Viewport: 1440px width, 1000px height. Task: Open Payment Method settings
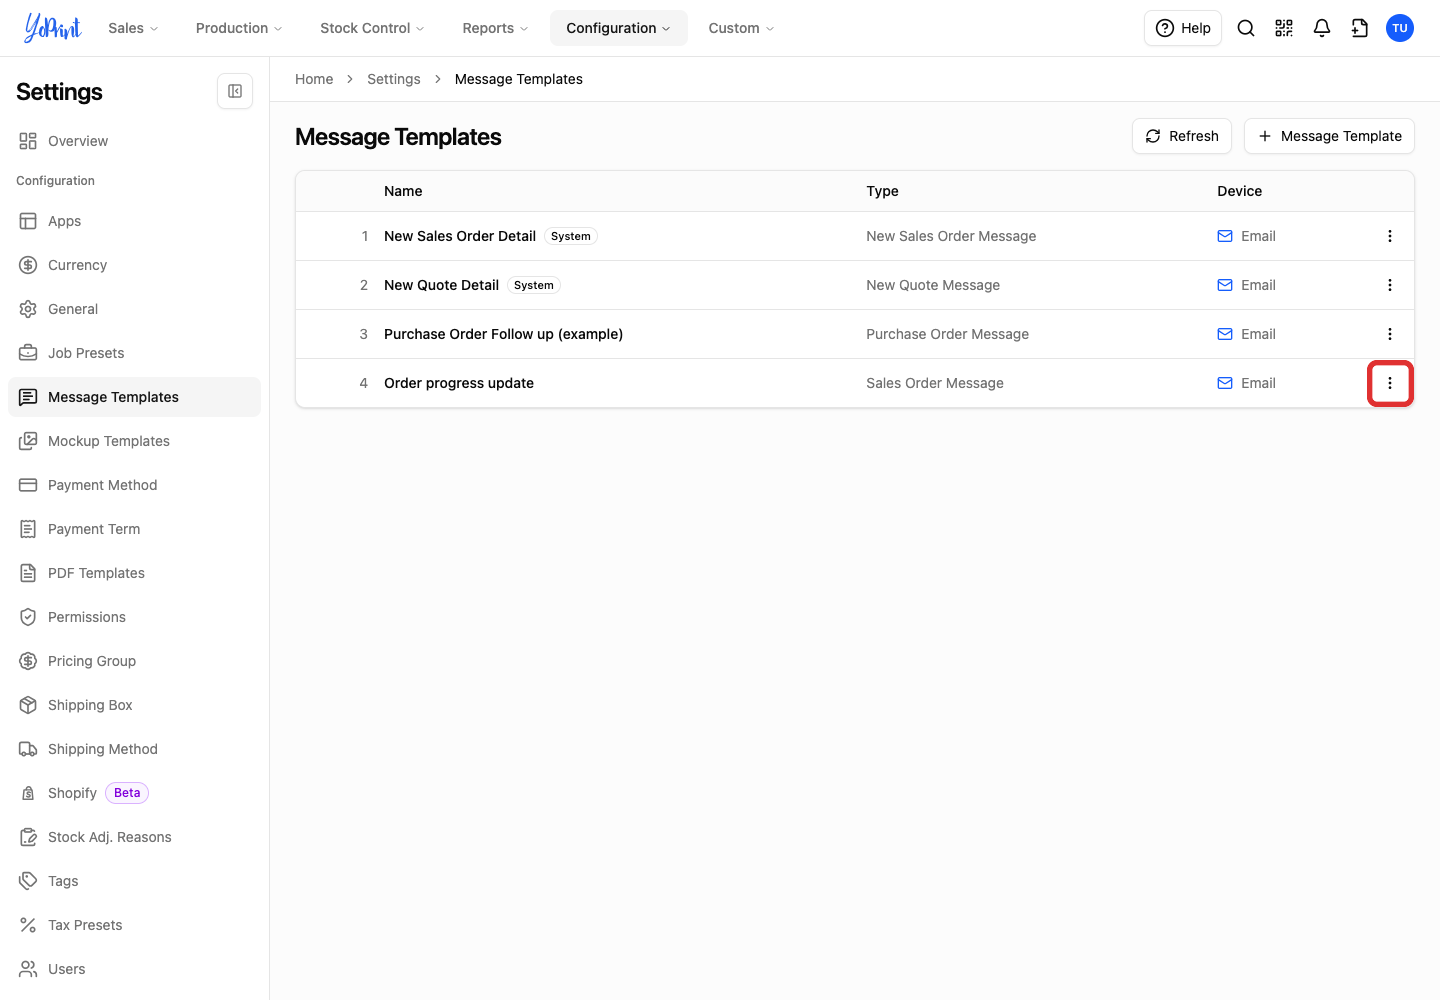[134, 485]
